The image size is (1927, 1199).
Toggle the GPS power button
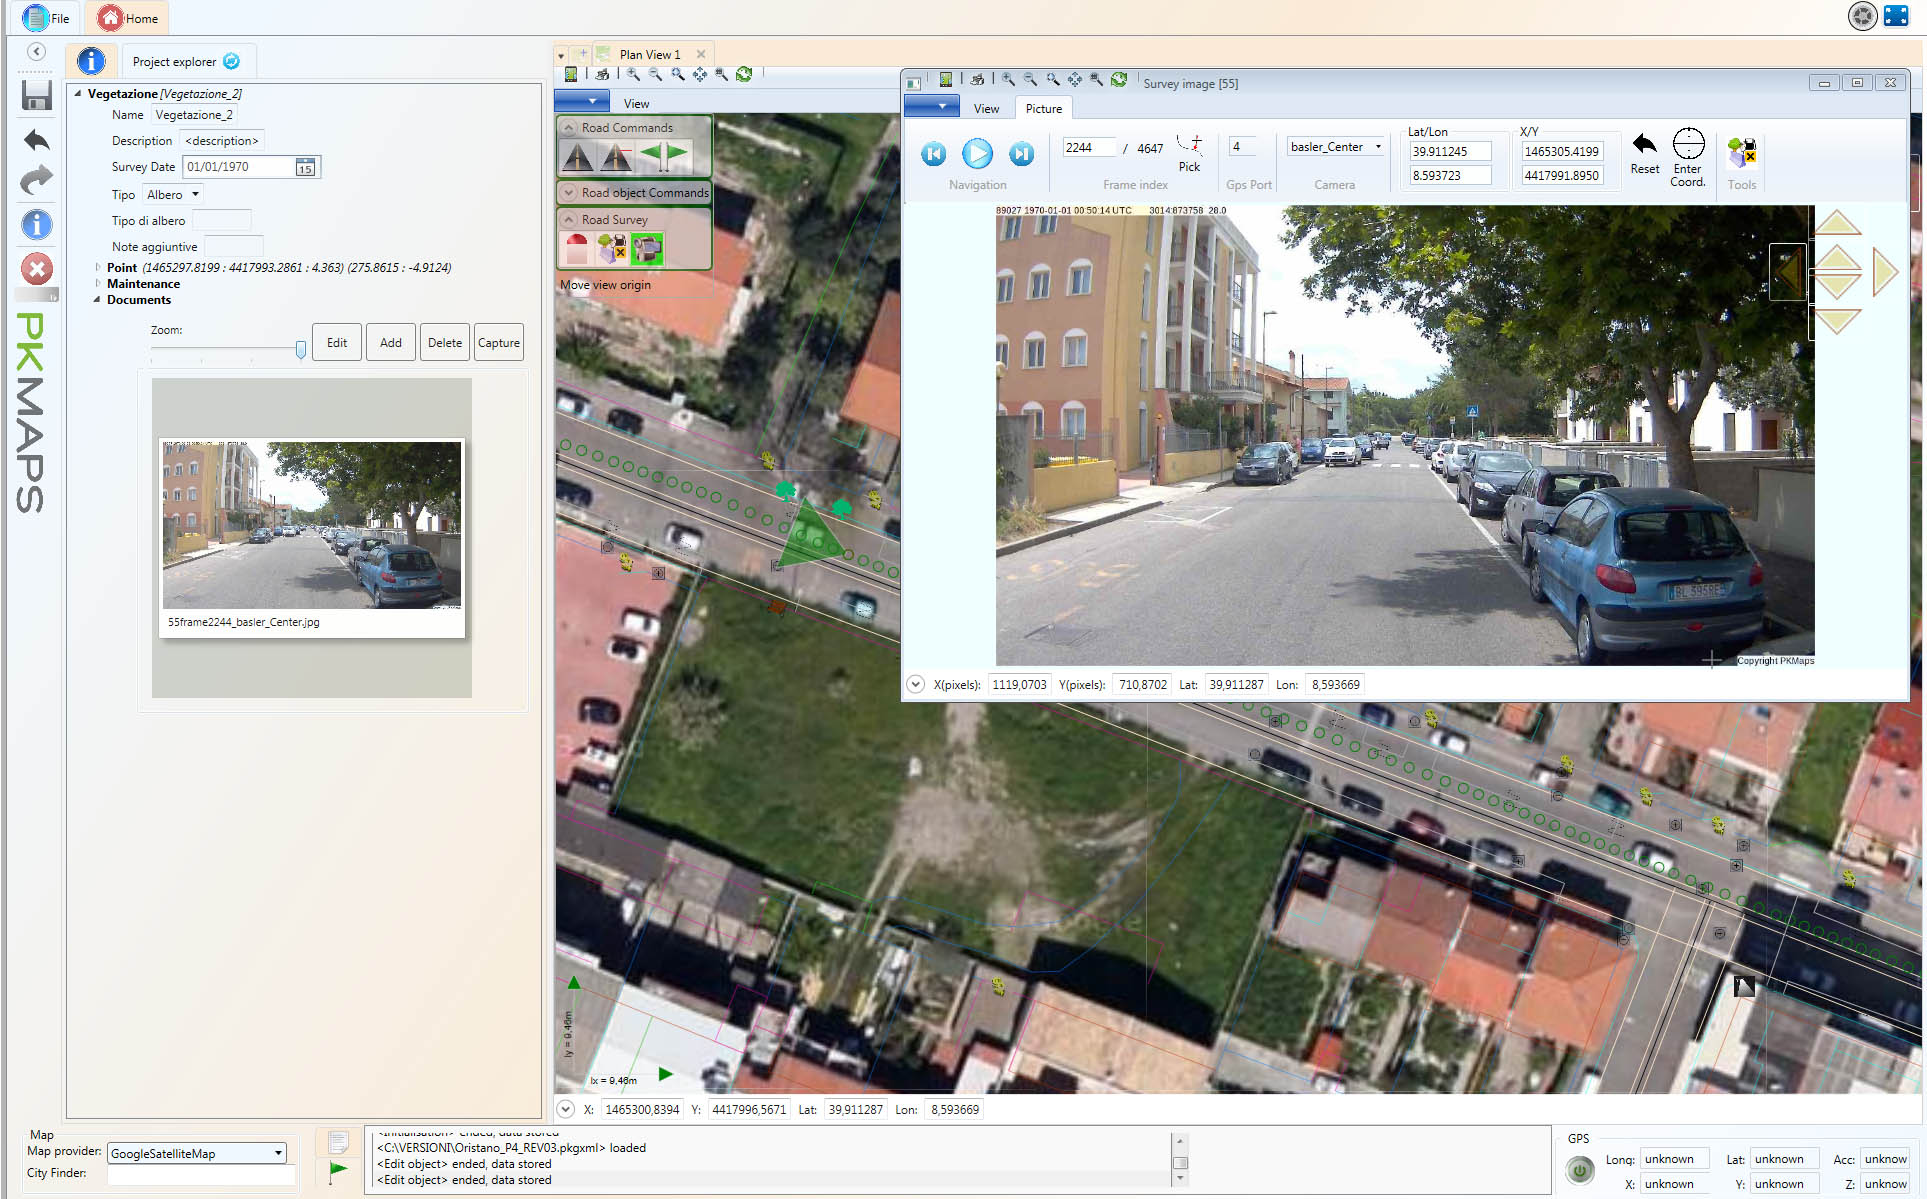[1580, 1170]
